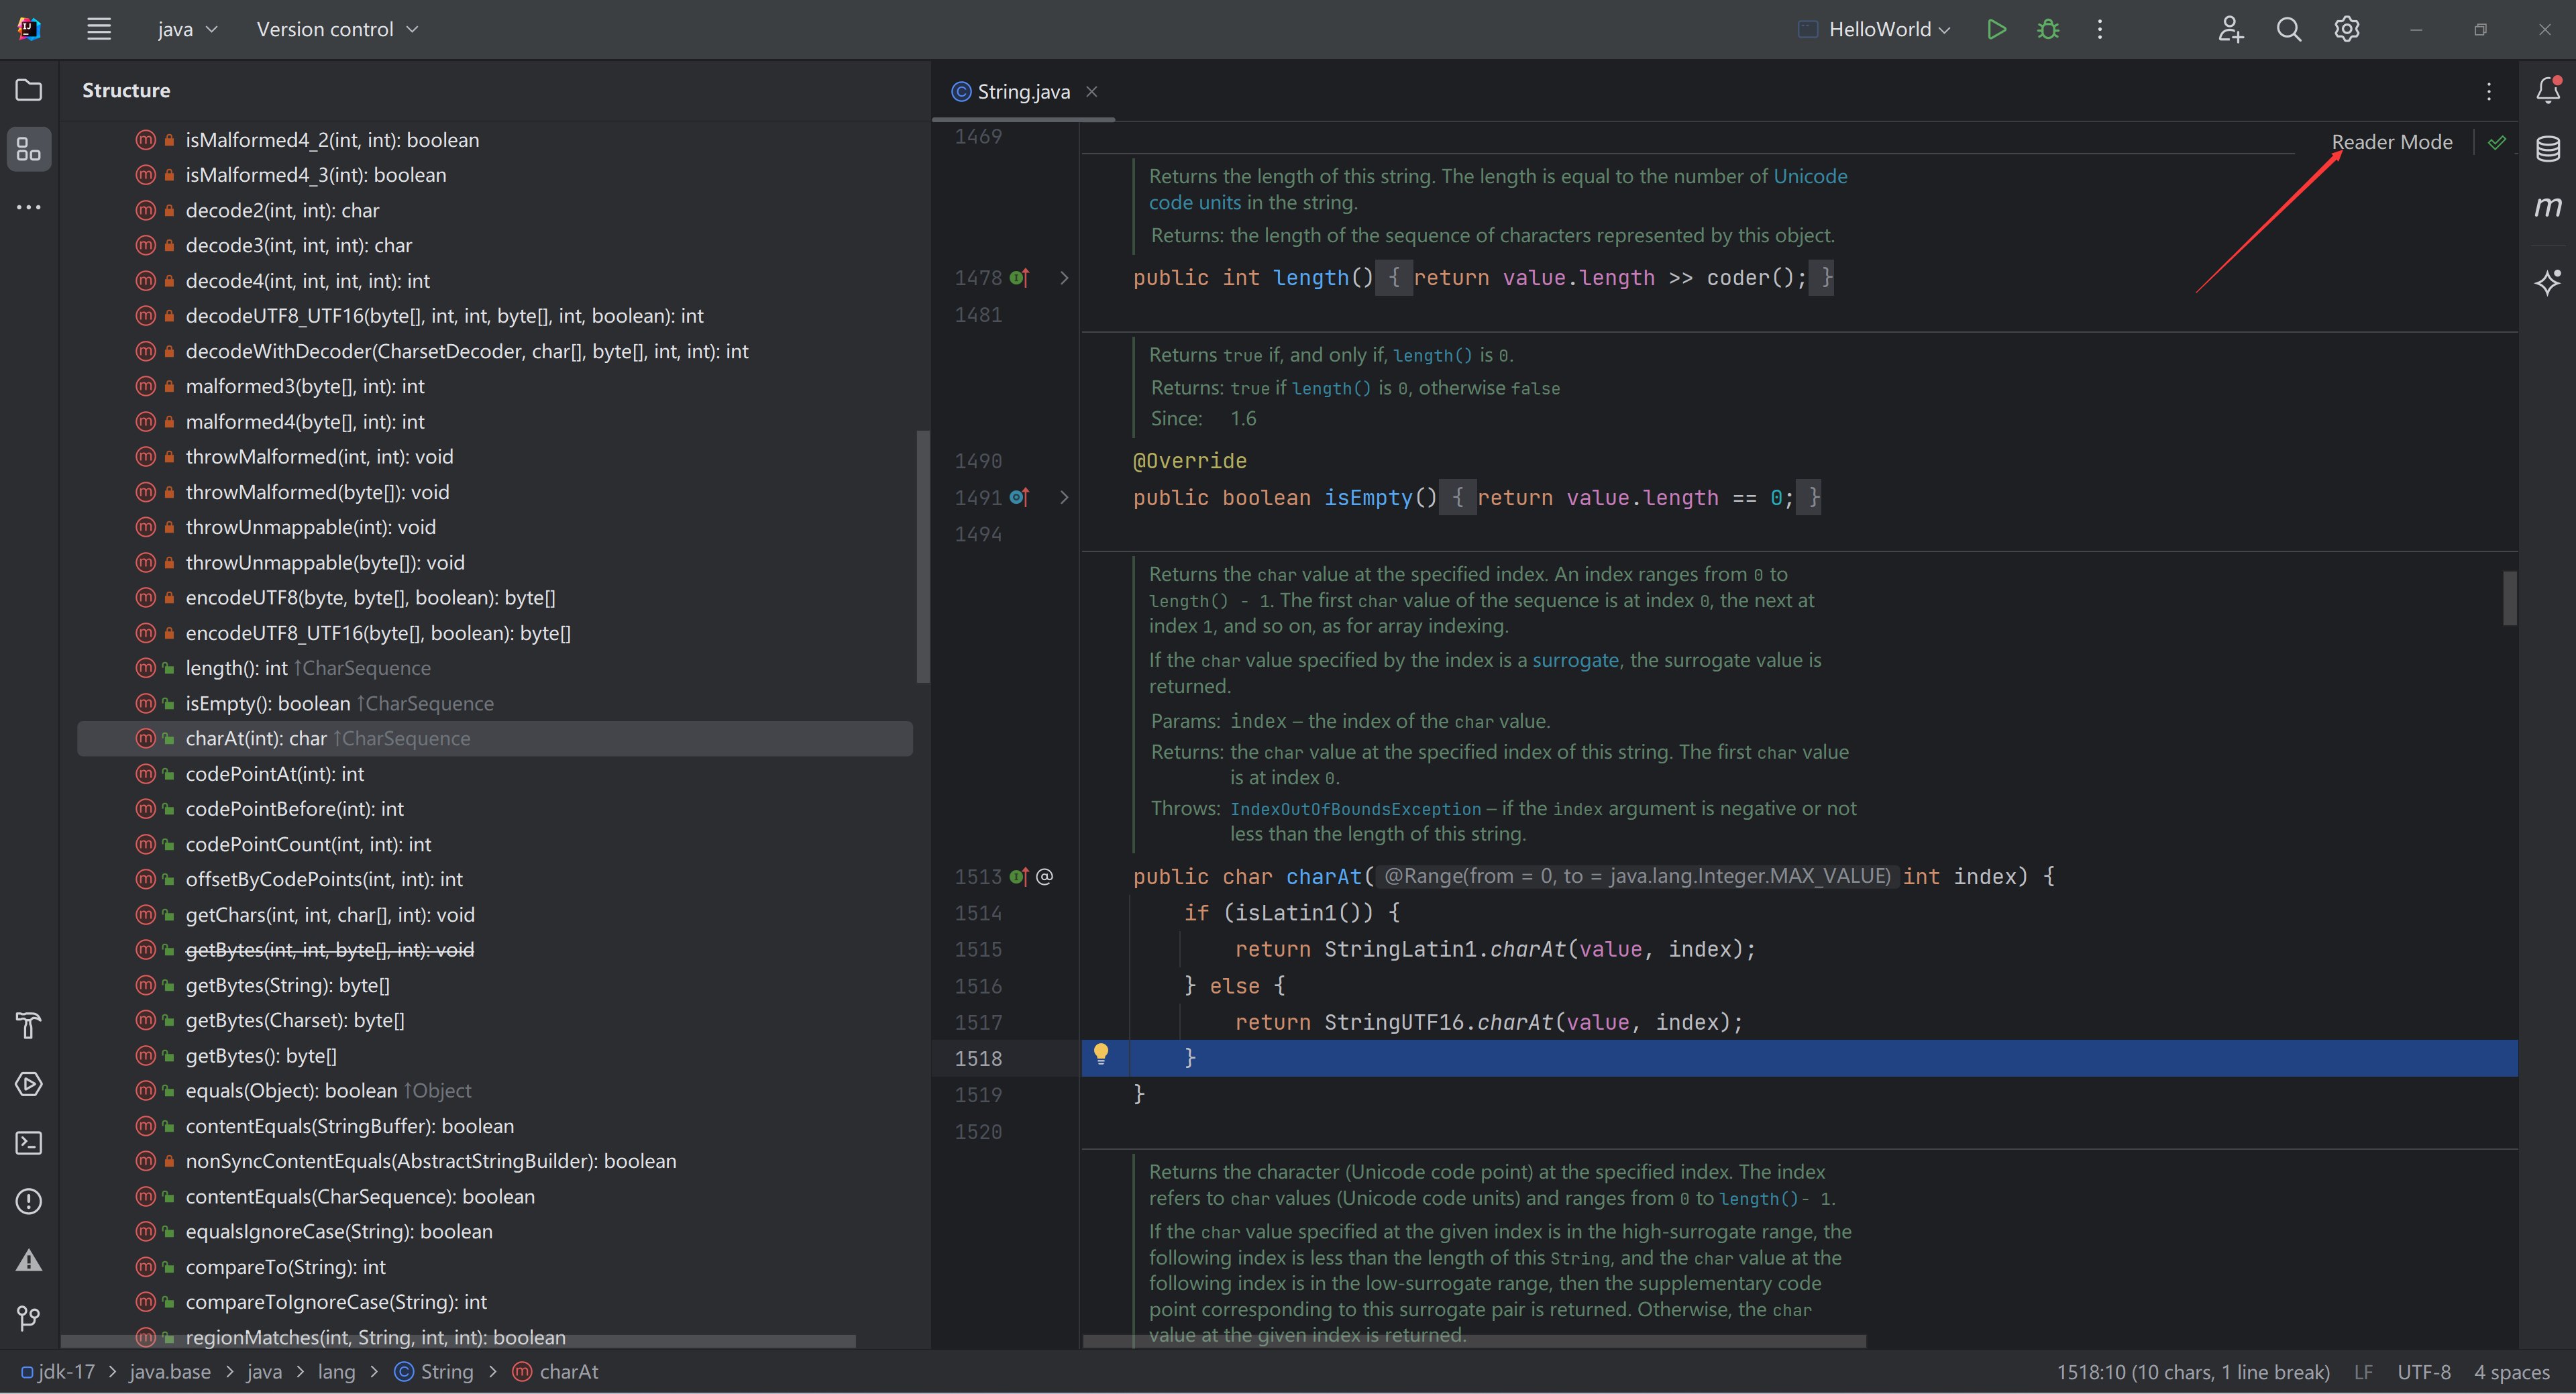
Task: Select isEmpty(): boolean in Structure
Action: click(495, 703)
